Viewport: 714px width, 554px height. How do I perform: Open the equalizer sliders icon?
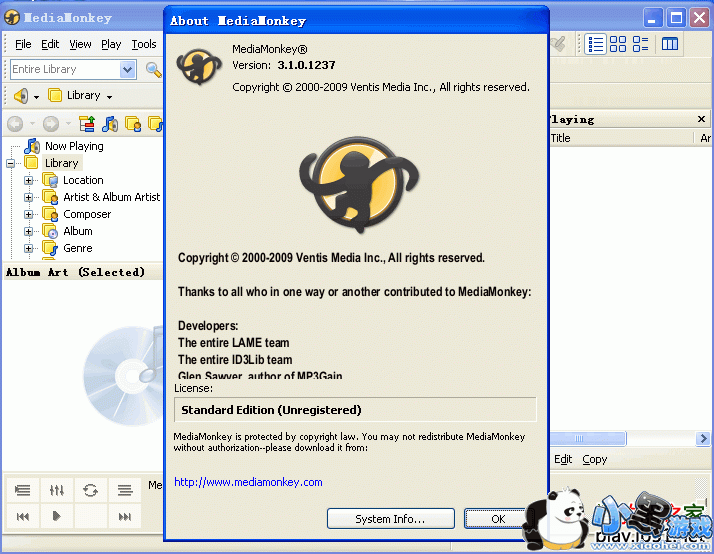[56, 490]
